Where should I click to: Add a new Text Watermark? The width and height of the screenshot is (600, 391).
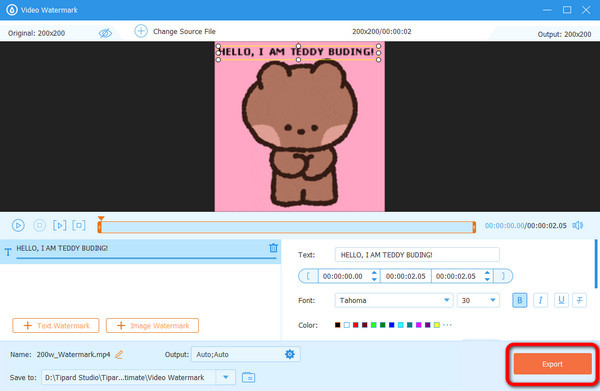56,326
